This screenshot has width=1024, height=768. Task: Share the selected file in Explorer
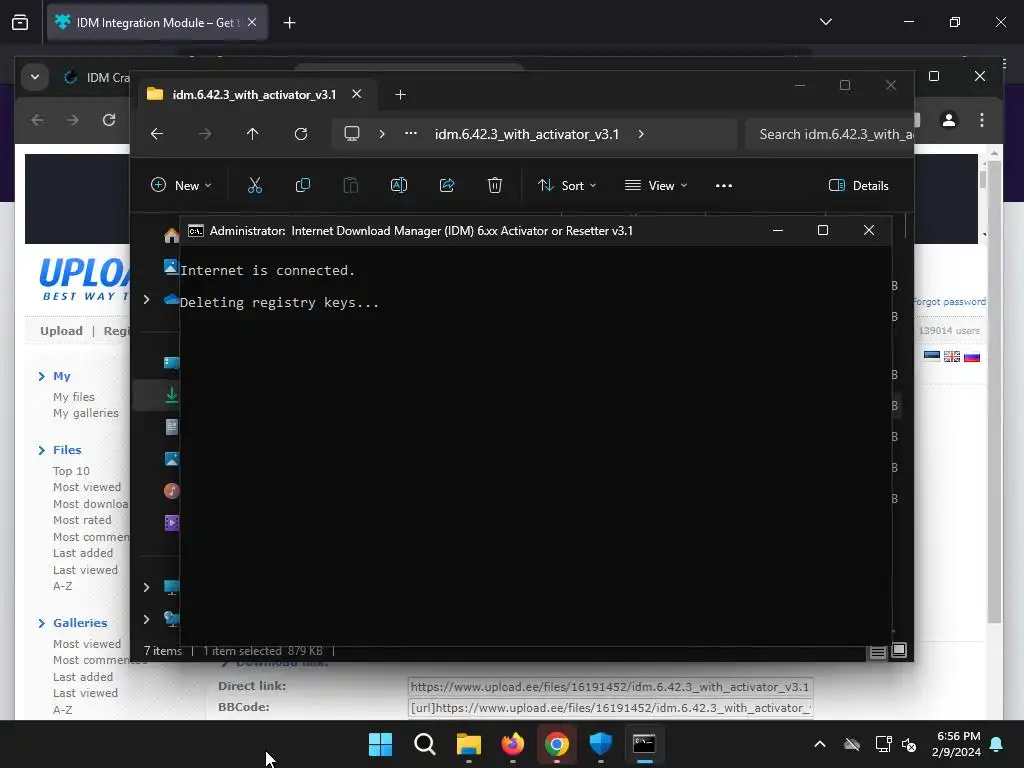447,185
